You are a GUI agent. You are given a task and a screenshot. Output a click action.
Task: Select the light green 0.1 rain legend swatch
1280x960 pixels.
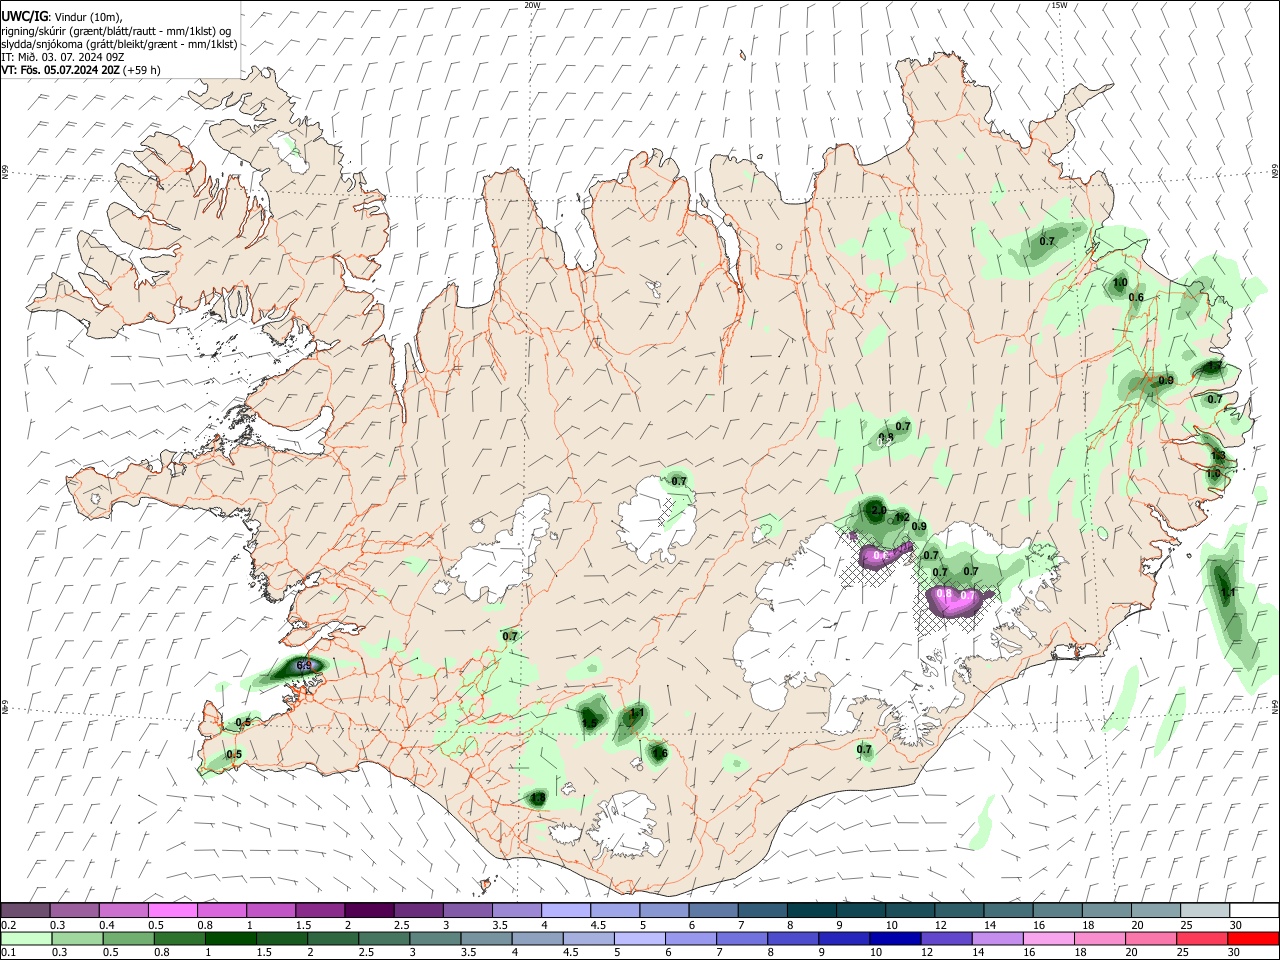(x=25, y=939)
